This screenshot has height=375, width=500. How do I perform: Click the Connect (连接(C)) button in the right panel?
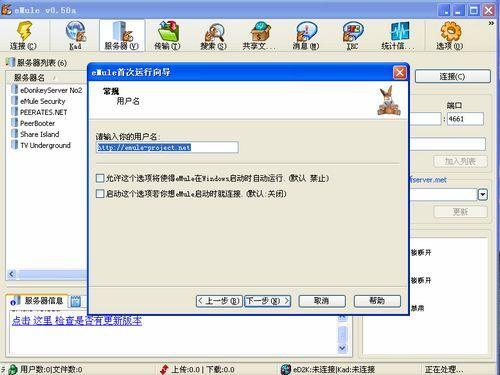click(x=453, y=76)
